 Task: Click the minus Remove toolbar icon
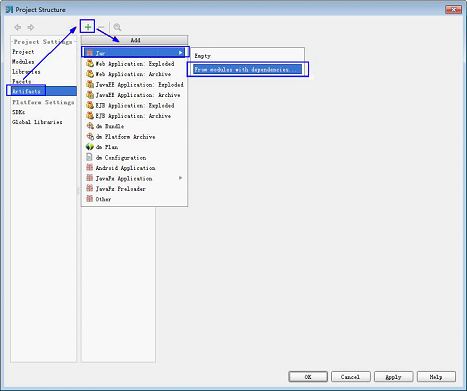[x=102, y=27]
